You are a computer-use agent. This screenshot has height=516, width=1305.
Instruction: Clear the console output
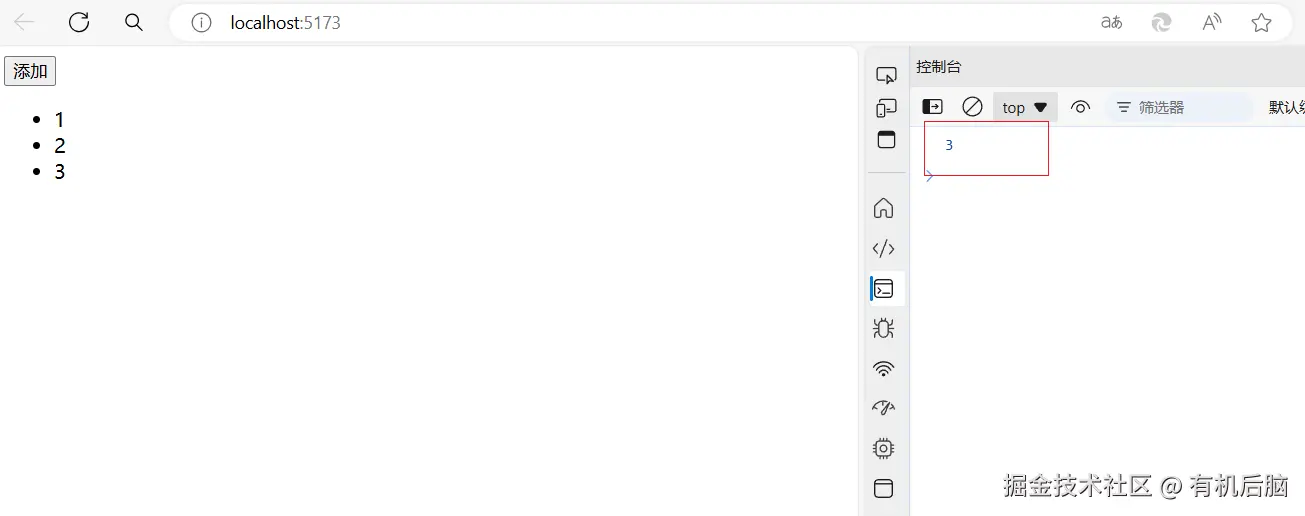972,107
